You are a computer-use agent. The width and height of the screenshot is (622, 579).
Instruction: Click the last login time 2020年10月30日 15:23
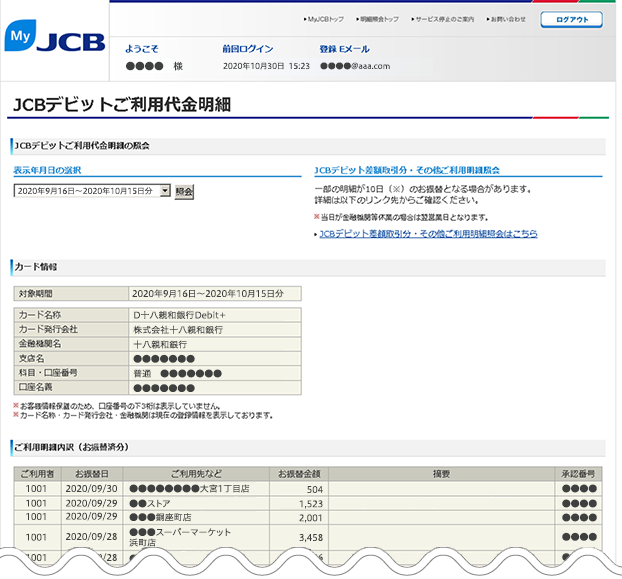pyautogui.click(x=266, y=66)
